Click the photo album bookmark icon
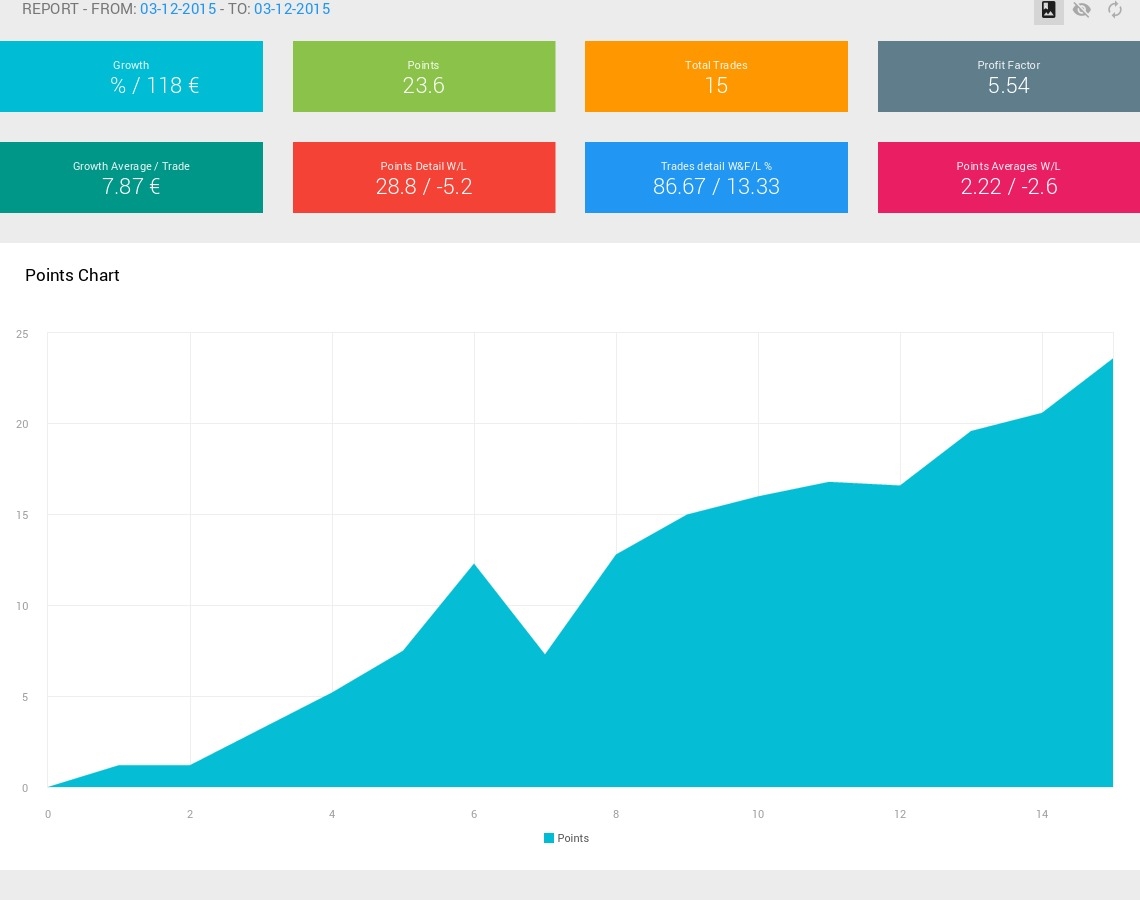 [1048, 10]
